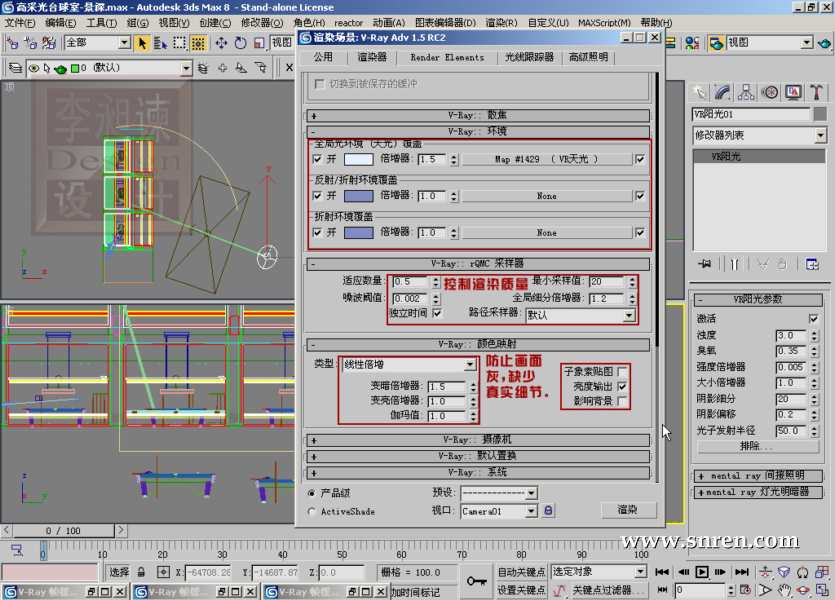Screen dimensions: 835x600
Task: Click the GI environment color swatch
Action: [358, 159]
